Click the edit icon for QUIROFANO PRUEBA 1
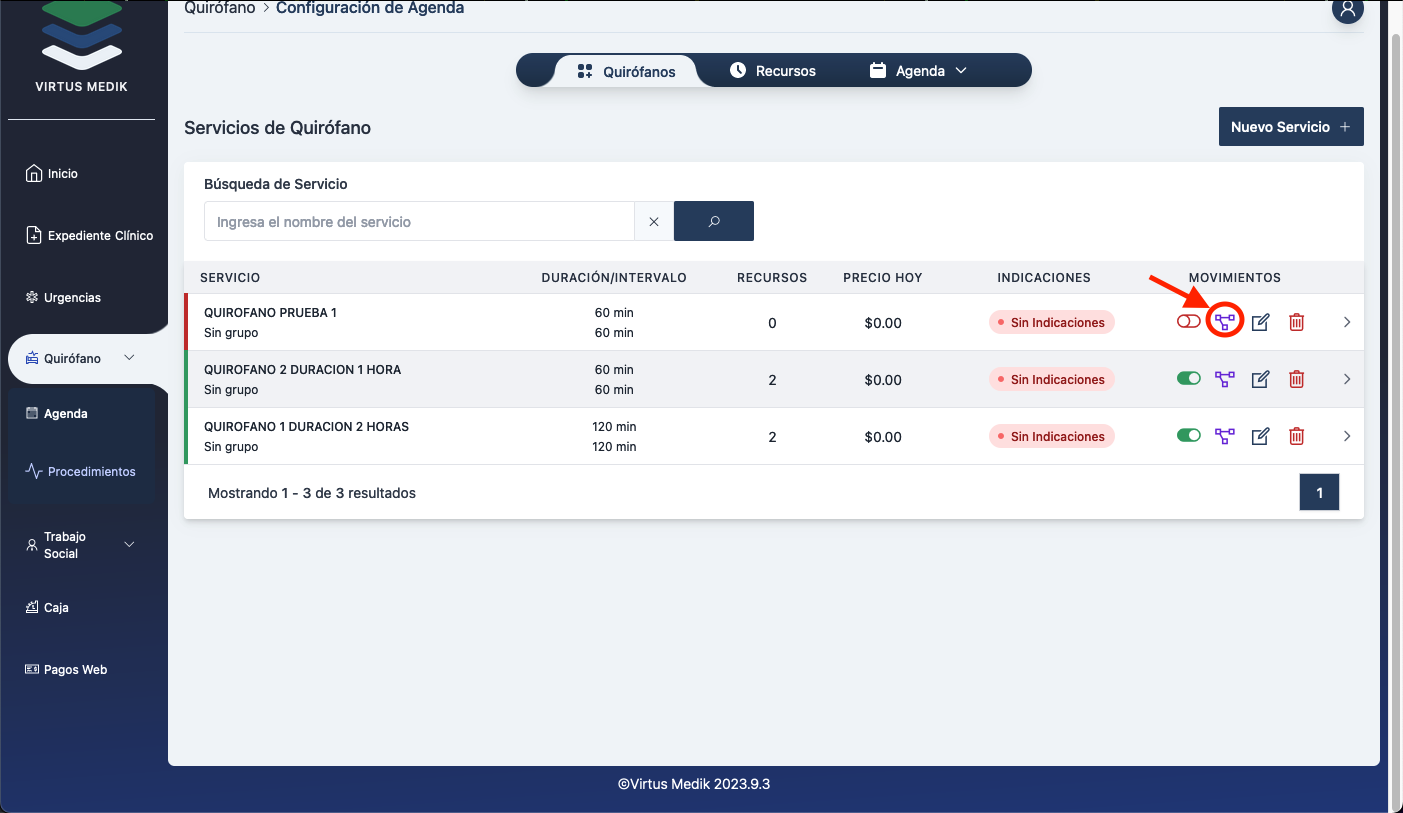This screenshot has height=813, width=1403. click(1260, 322)
